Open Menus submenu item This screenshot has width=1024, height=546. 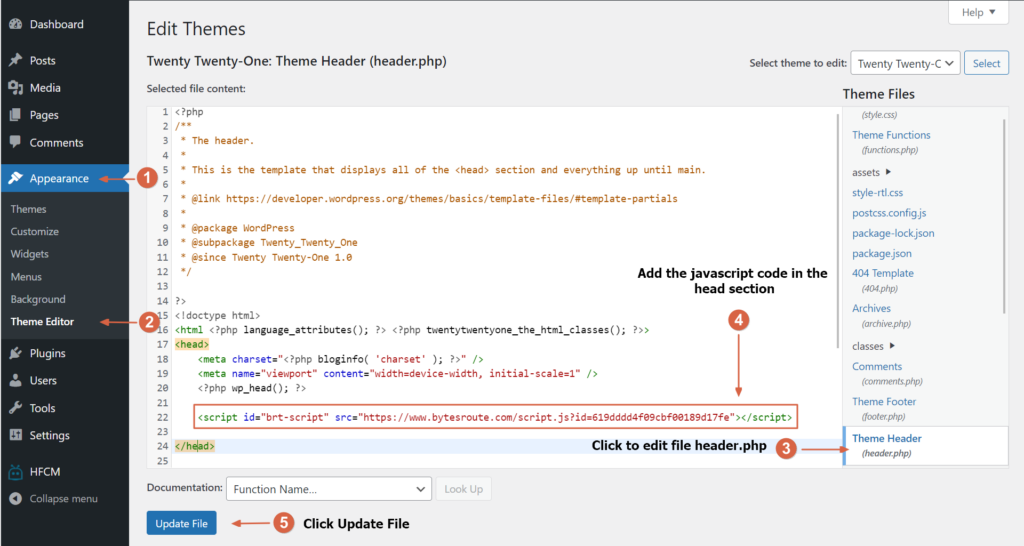click(26, 276)
